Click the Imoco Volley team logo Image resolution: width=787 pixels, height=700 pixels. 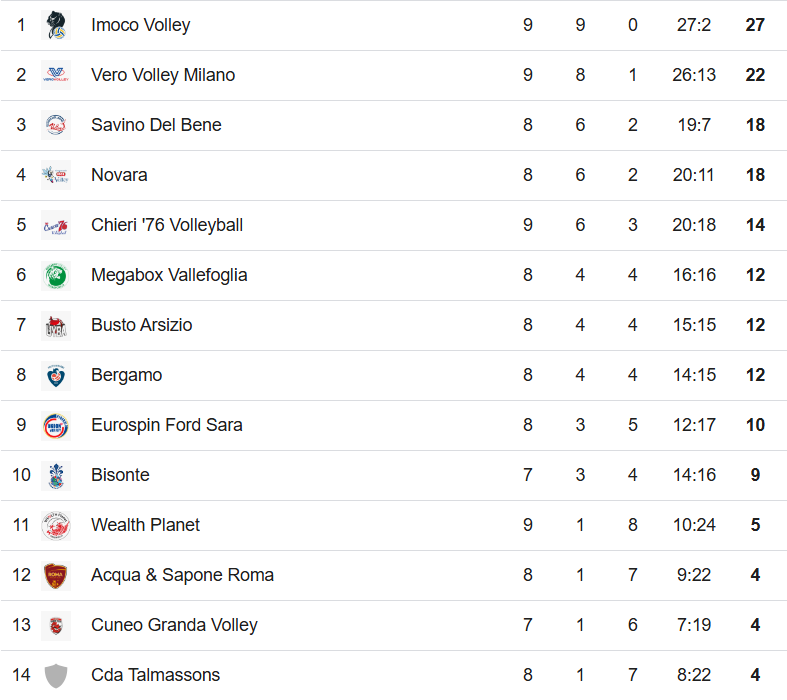[x=56, y=25]
